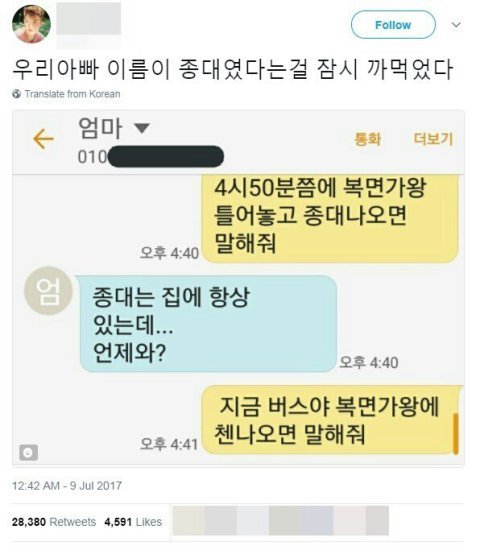The width and height of the screenshot is (480, 550).
Task: Click the emoticon icon at bottom of chat
Action: point(28,452)
